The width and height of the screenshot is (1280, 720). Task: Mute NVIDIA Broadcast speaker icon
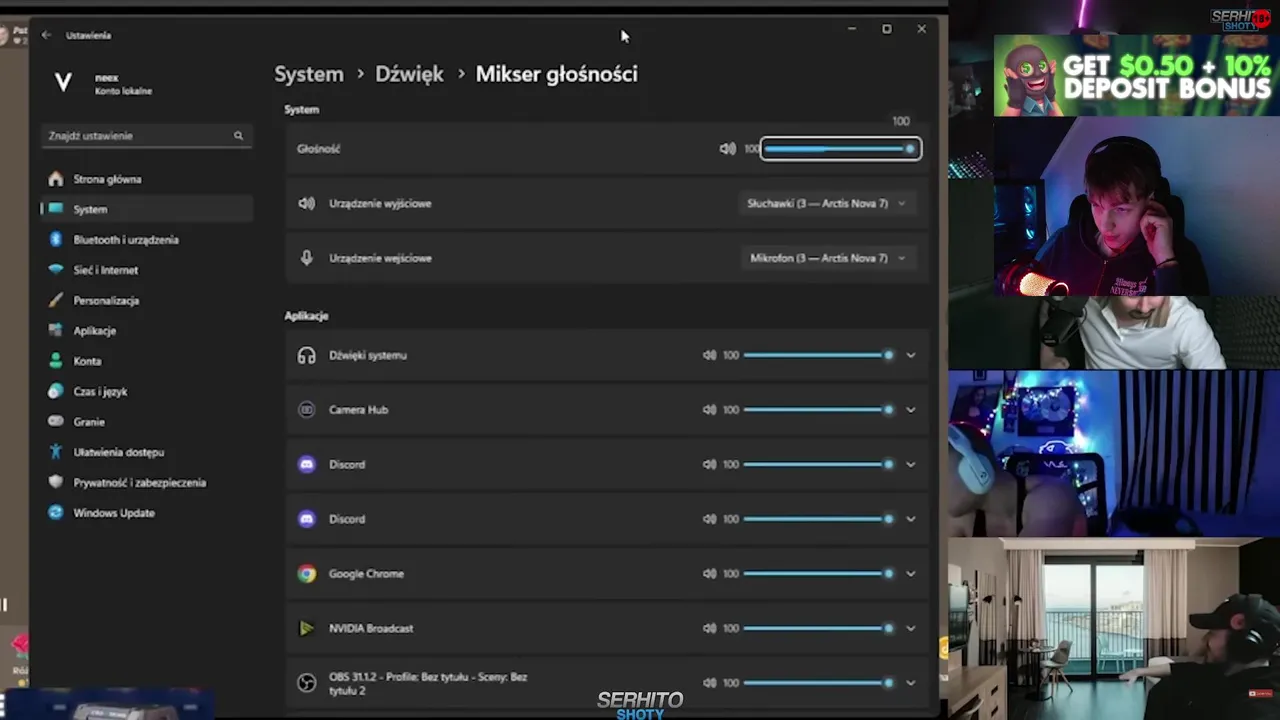(709, 629)
